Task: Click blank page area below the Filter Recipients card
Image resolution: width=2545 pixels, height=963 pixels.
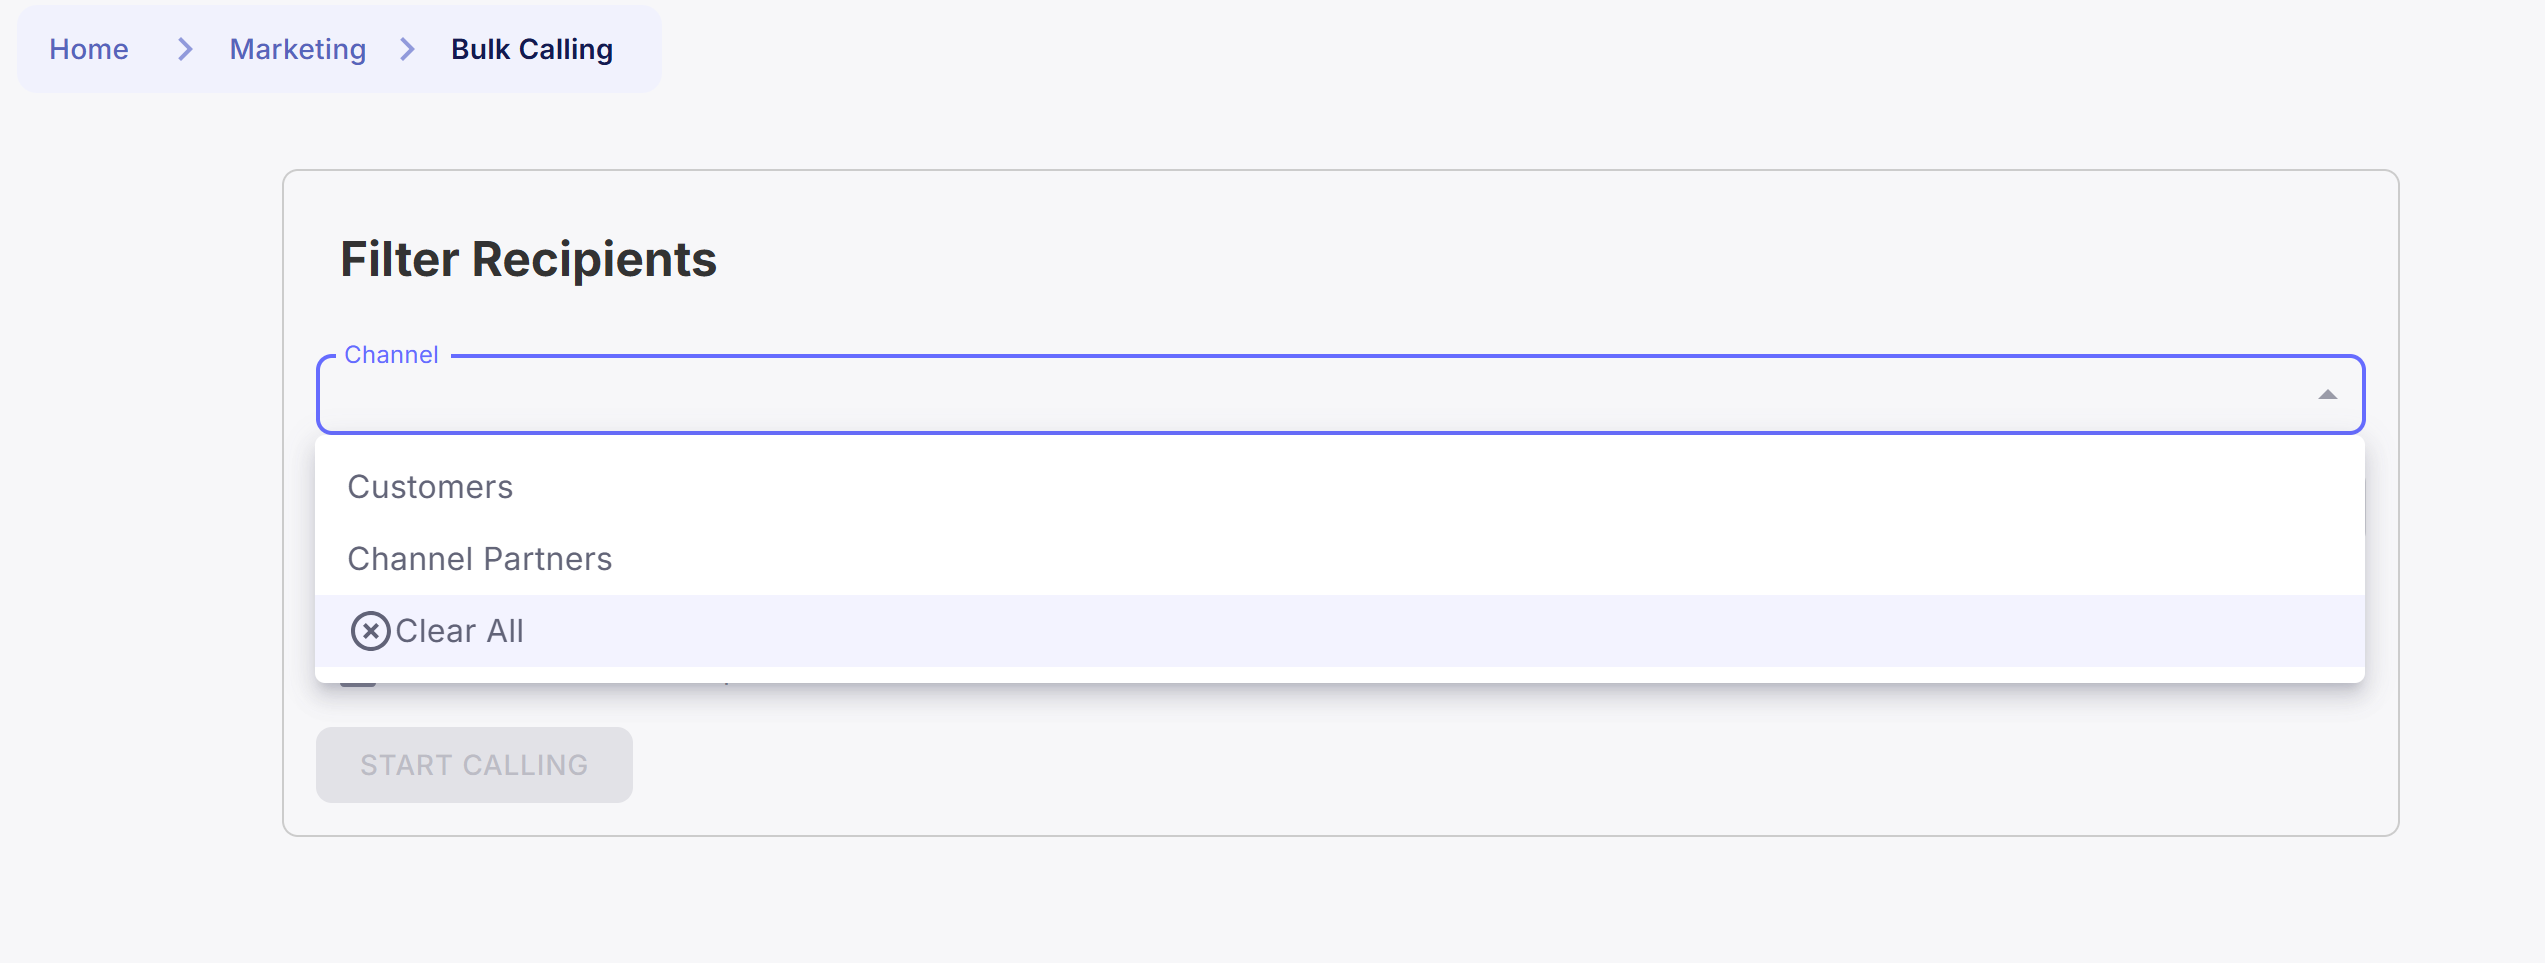Action: coord(1300,900)
